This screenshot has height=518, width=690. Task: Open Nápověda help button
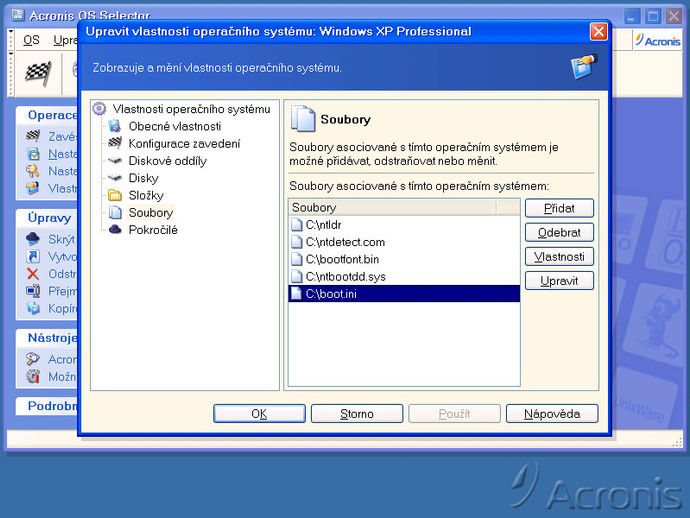tap(552, 414)
